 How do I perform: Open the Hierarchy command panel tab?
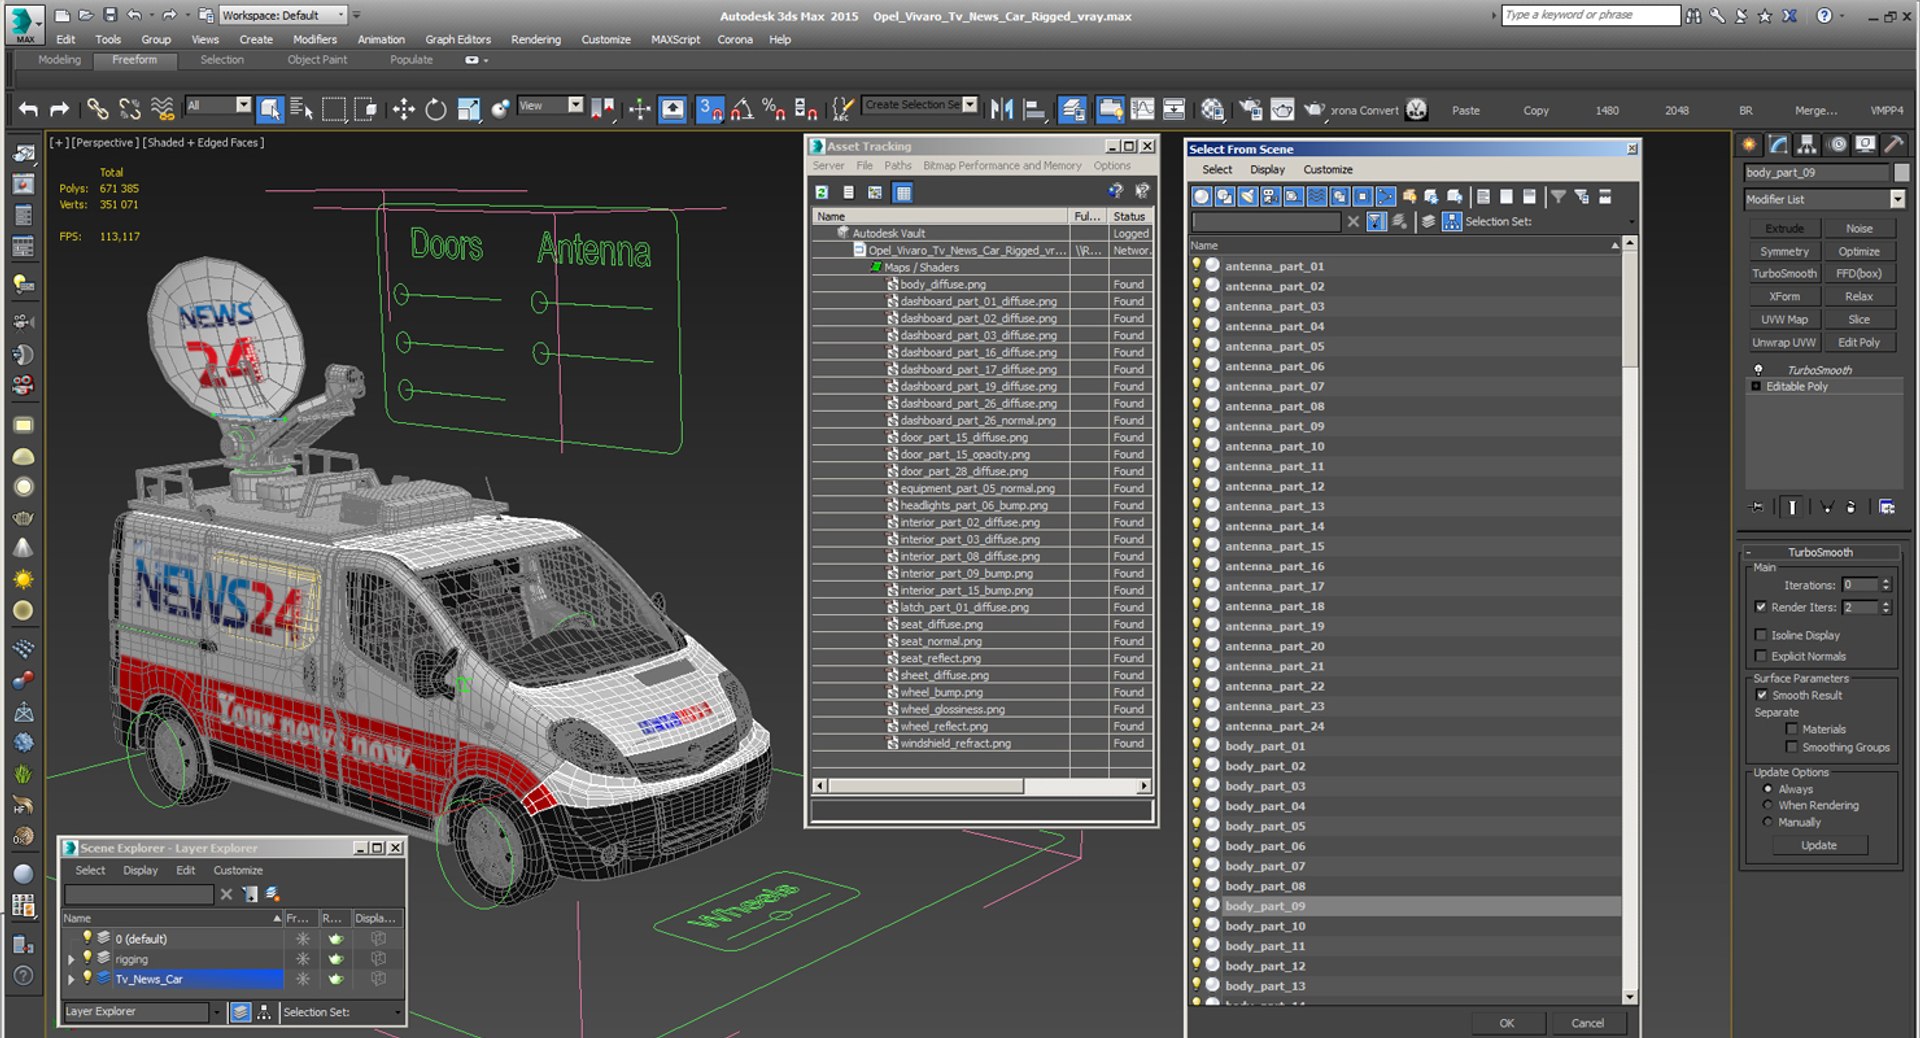1807,145
